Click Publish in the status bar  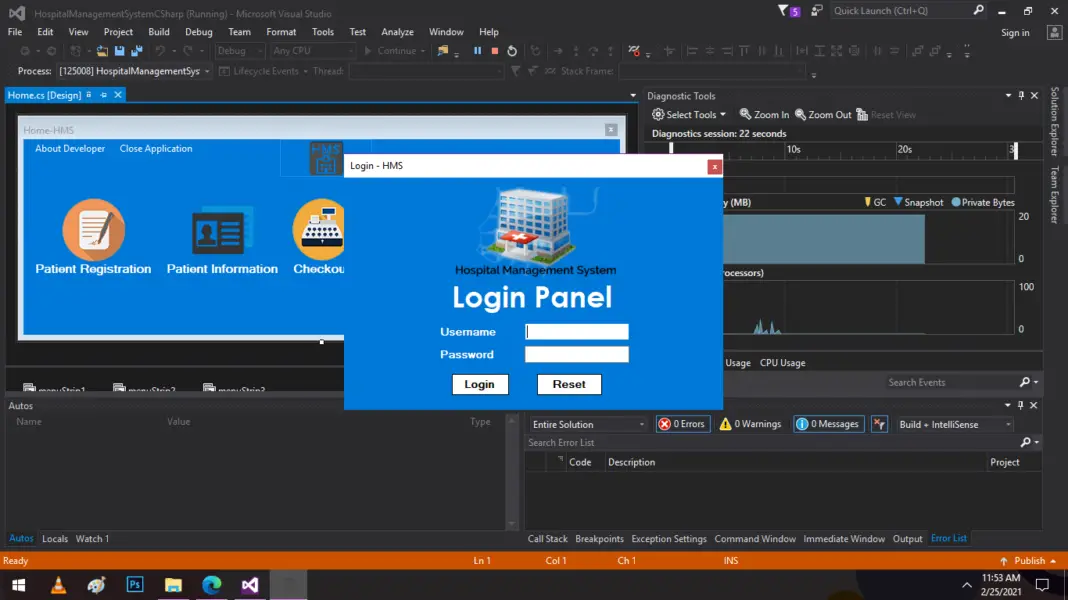pyautogui.click(x=1029, y=561)
